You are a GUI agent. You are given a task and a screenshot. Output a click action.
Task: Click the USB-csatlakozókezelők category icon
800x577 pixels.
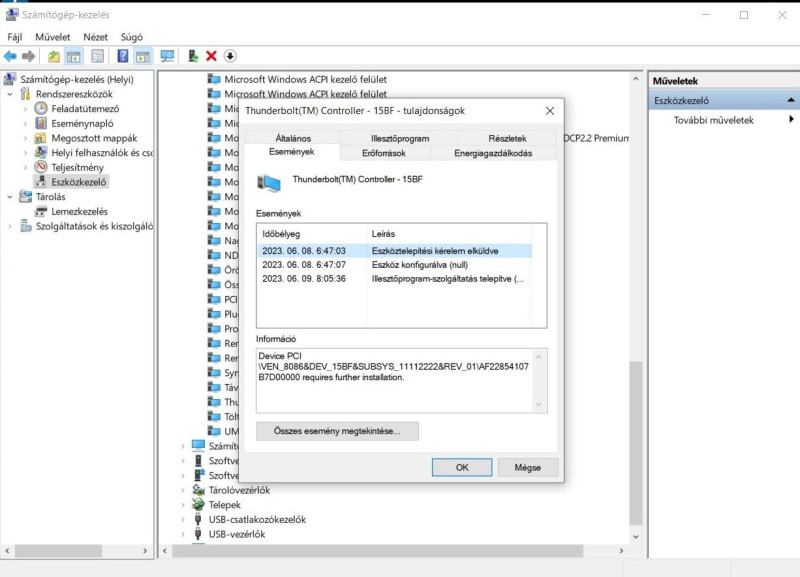198,519
